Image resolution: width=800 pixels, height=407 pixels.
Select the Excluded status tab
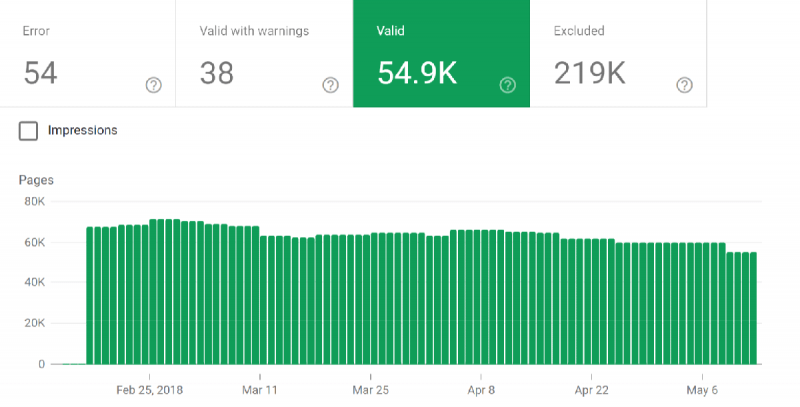pos(618,54)
